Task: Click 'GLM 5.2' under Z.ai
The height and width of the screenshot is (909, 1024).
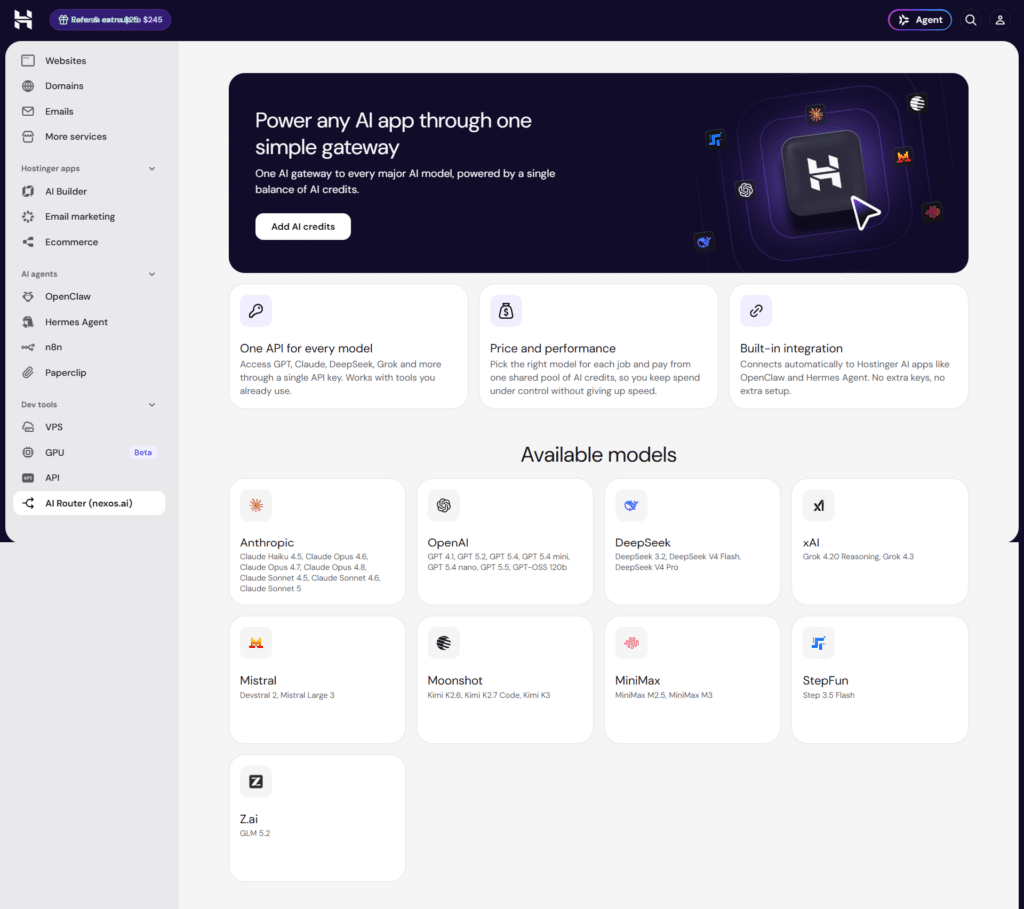Action: coord(255,833)
